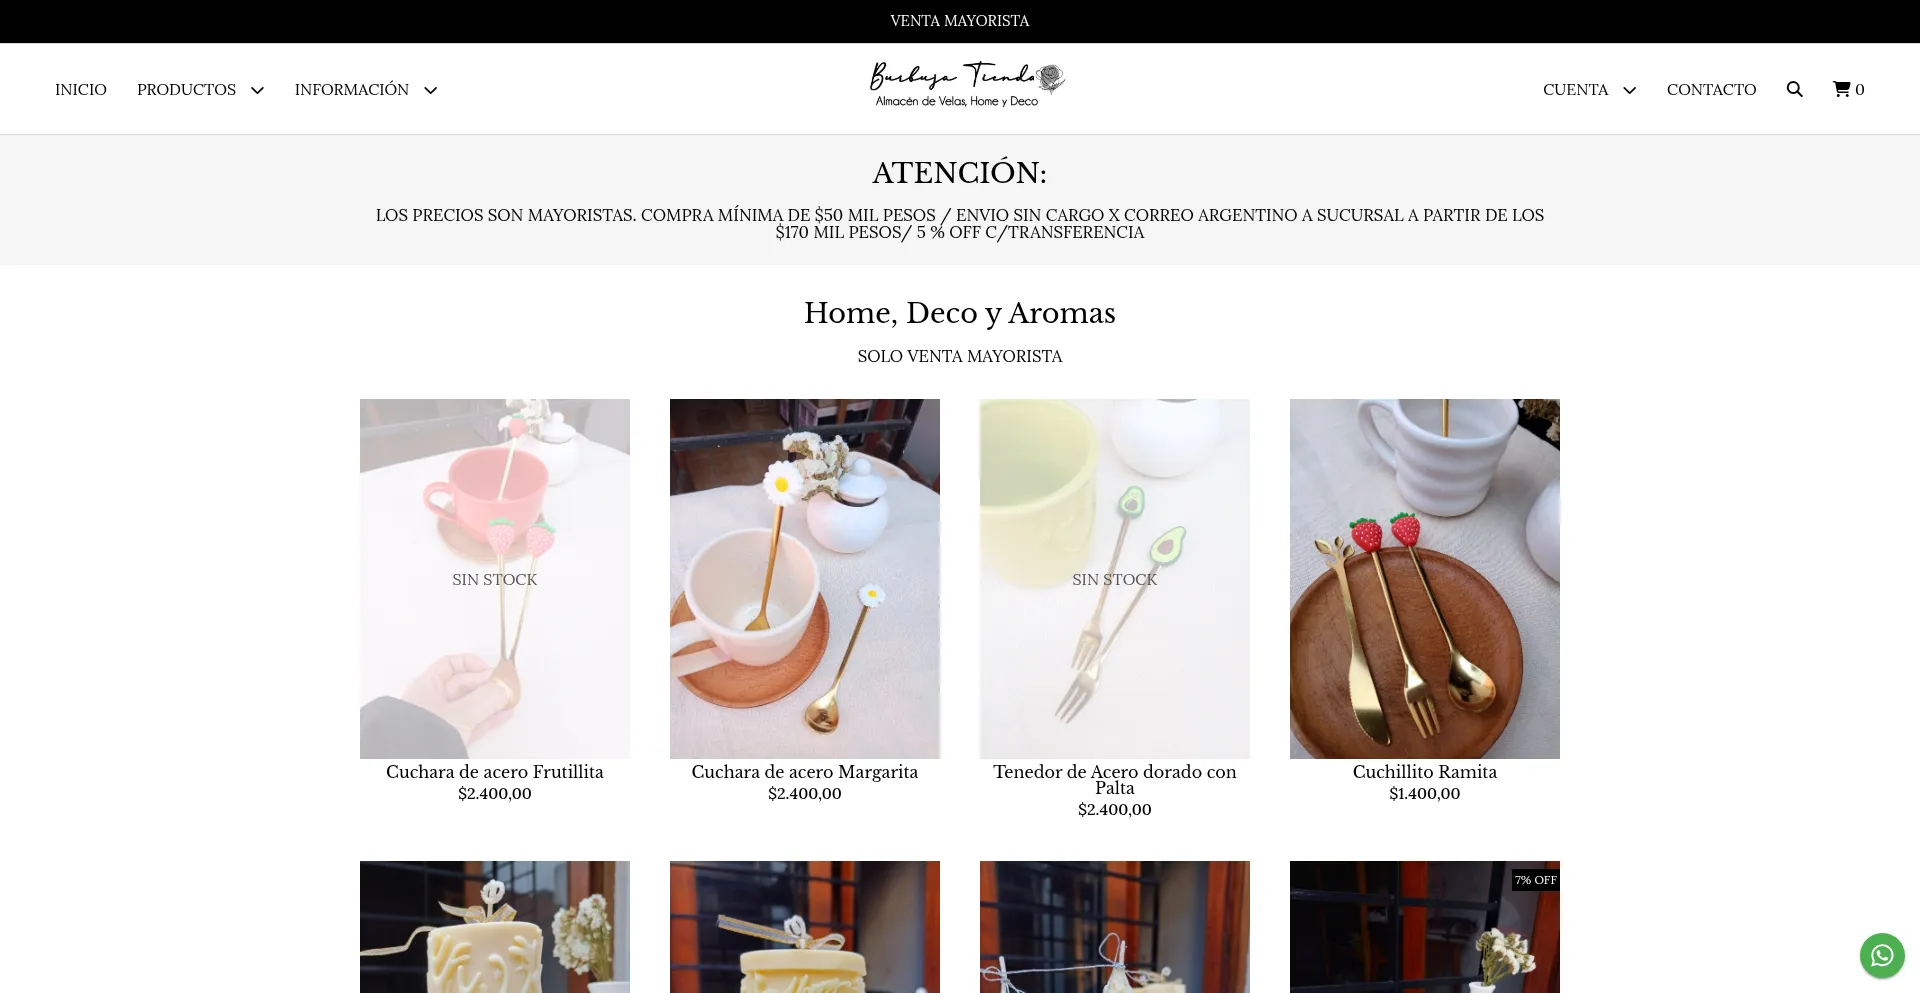Open the search magnifier icon
Image resolution: width=1920 pixels, height=993 pixels.
[1794, 89]
